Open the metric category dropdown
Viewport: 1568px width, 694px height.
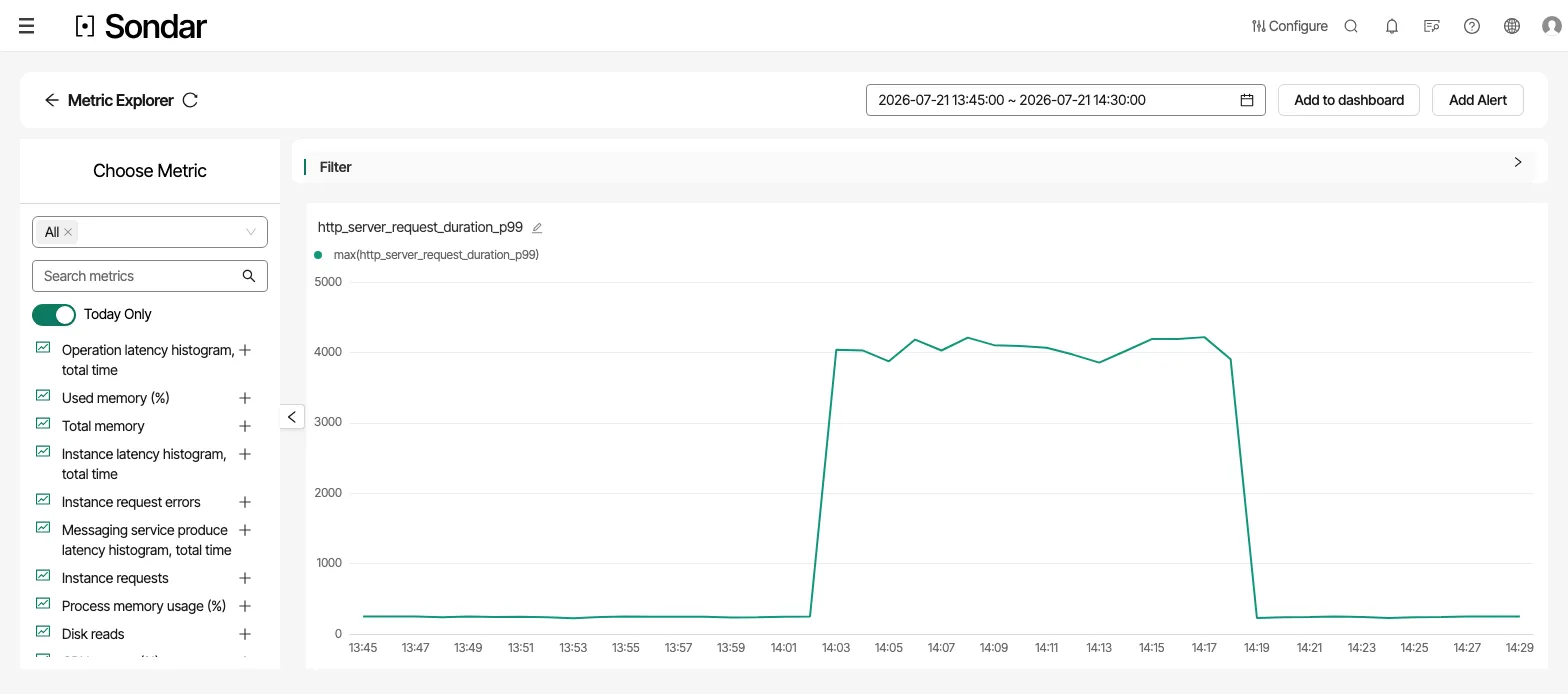(150, 232)
